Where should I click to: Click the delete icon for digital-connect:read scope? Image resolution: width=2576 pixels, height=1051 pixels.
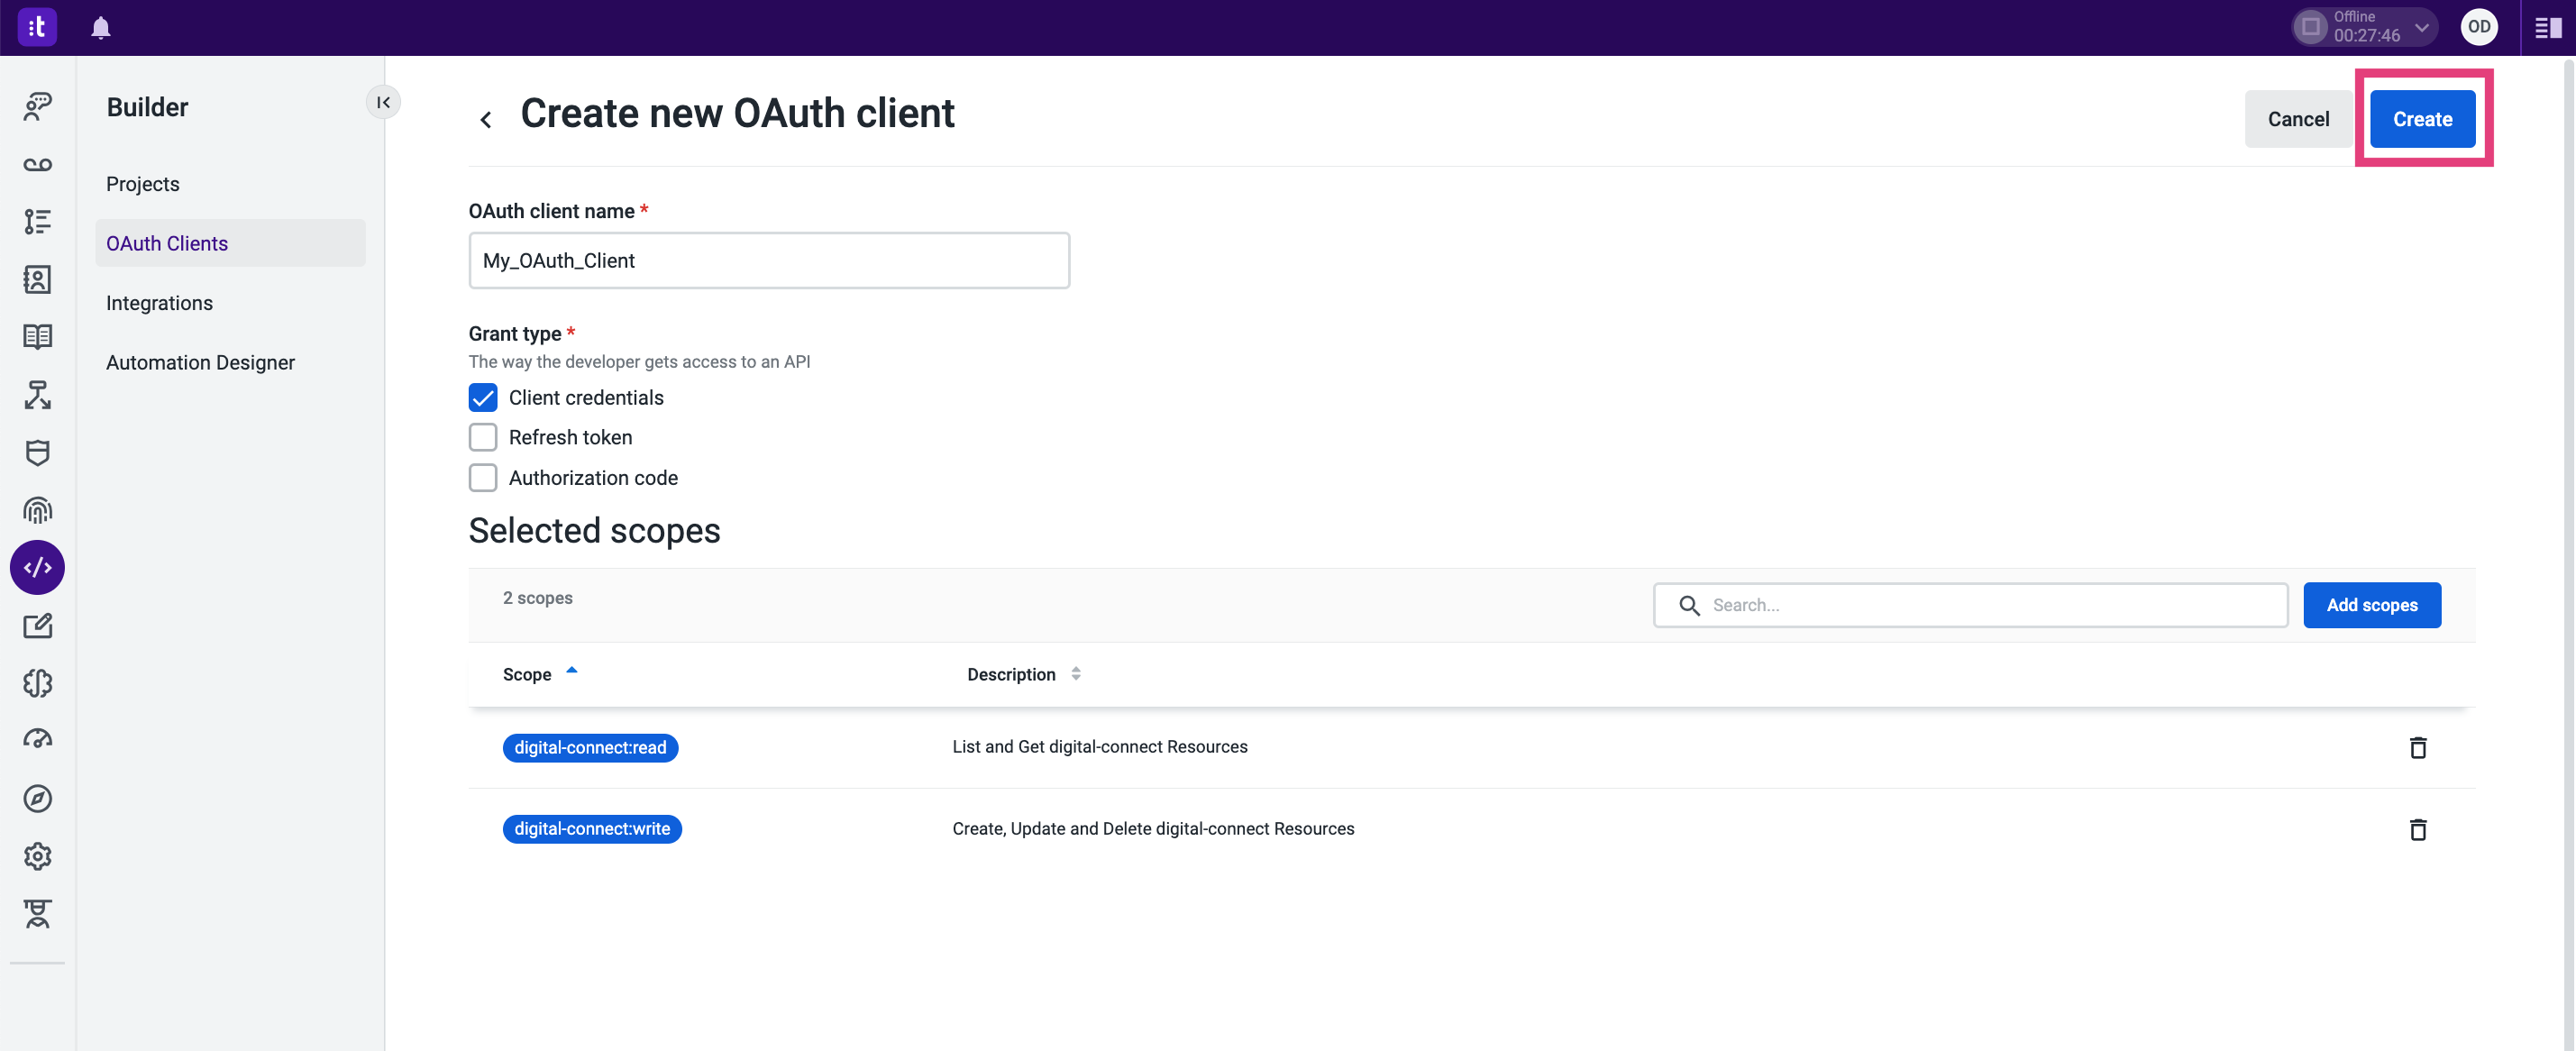pyautogui.click(x=2419, y=747)
